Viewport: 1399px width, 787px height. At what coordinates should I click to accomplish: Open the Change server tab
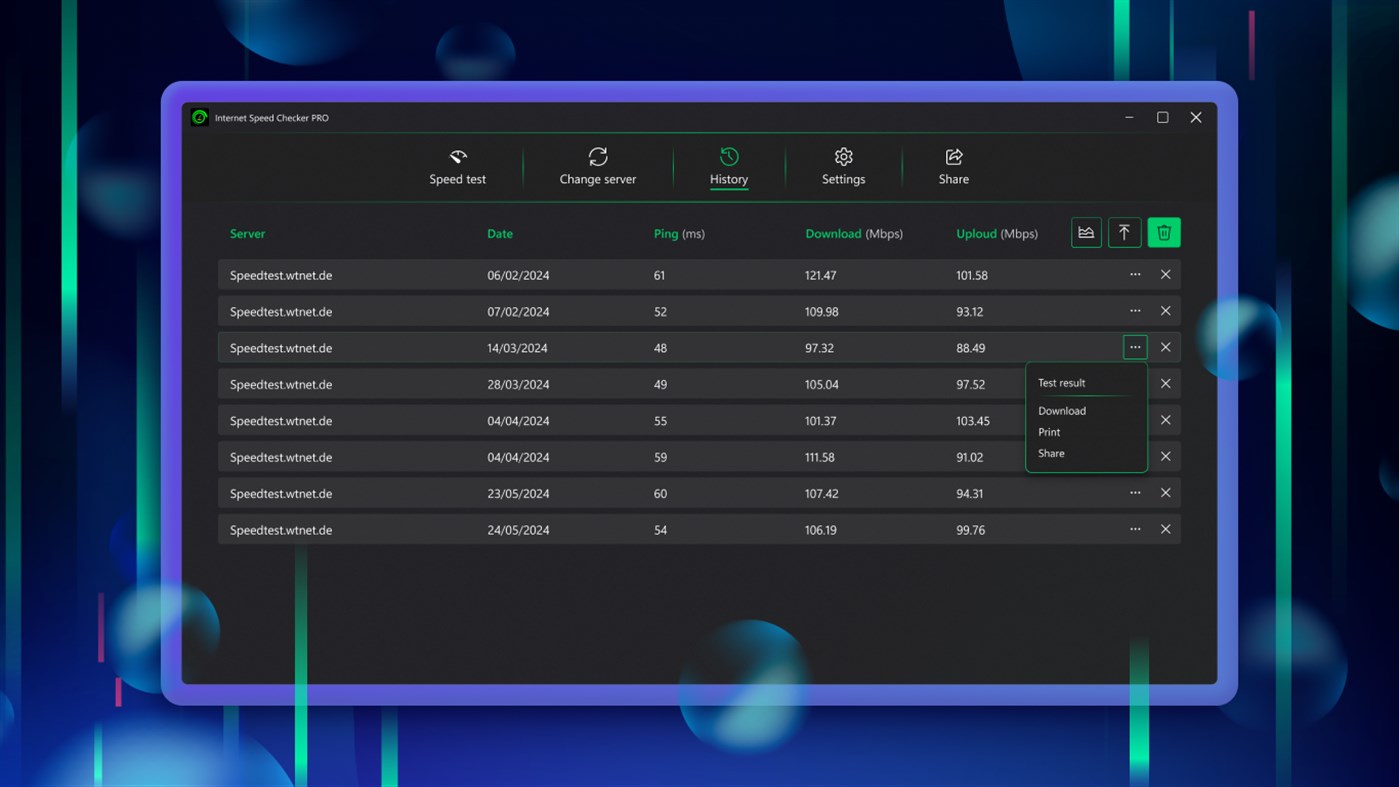click(598, 167)
